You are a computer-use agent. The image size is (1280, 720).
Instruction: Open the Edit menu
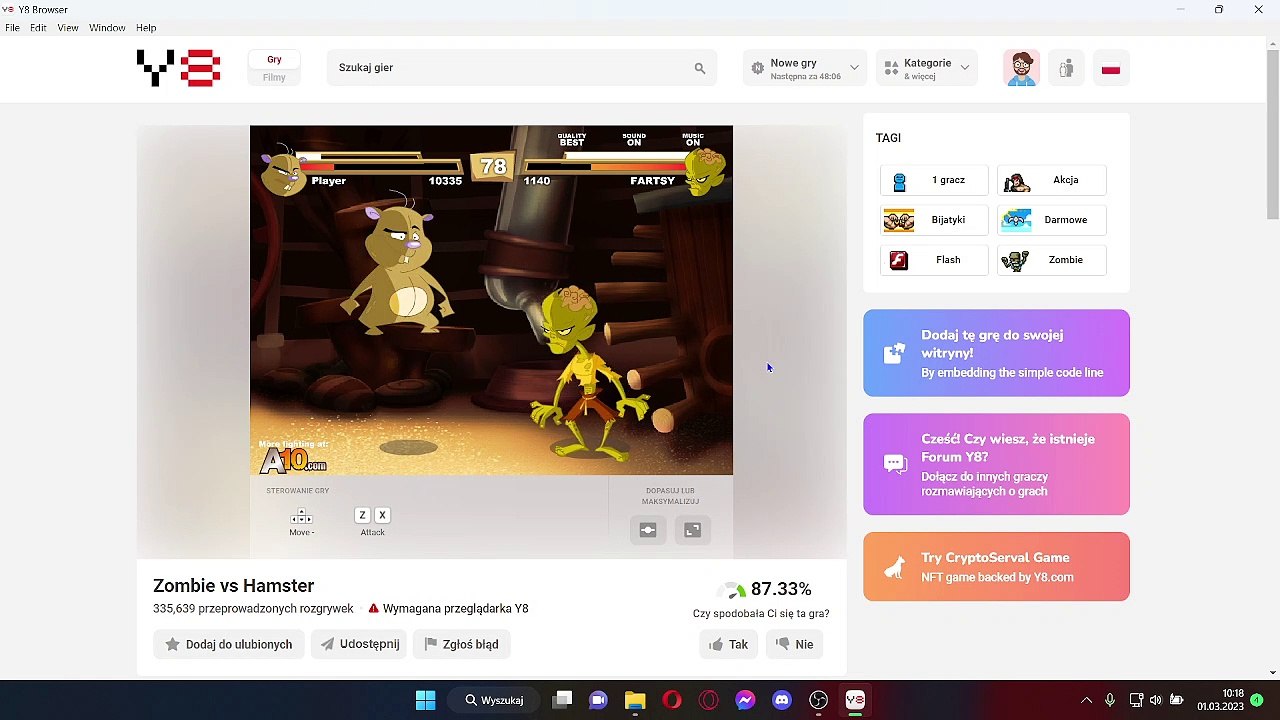pyautogui.click(x=38, y=28)
